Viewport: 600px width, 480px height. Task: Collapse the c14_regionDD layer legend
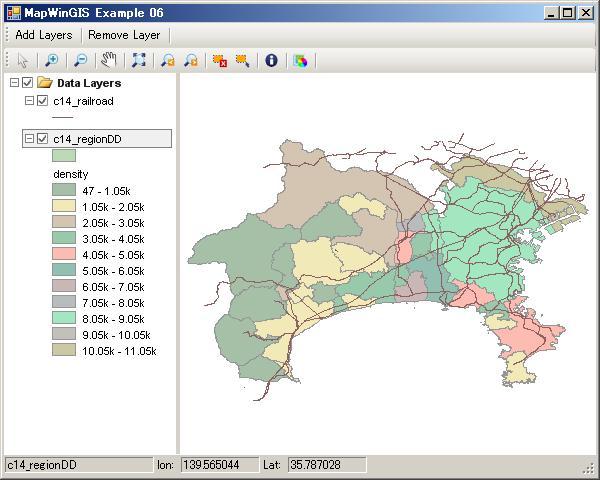tap(30, 139)
